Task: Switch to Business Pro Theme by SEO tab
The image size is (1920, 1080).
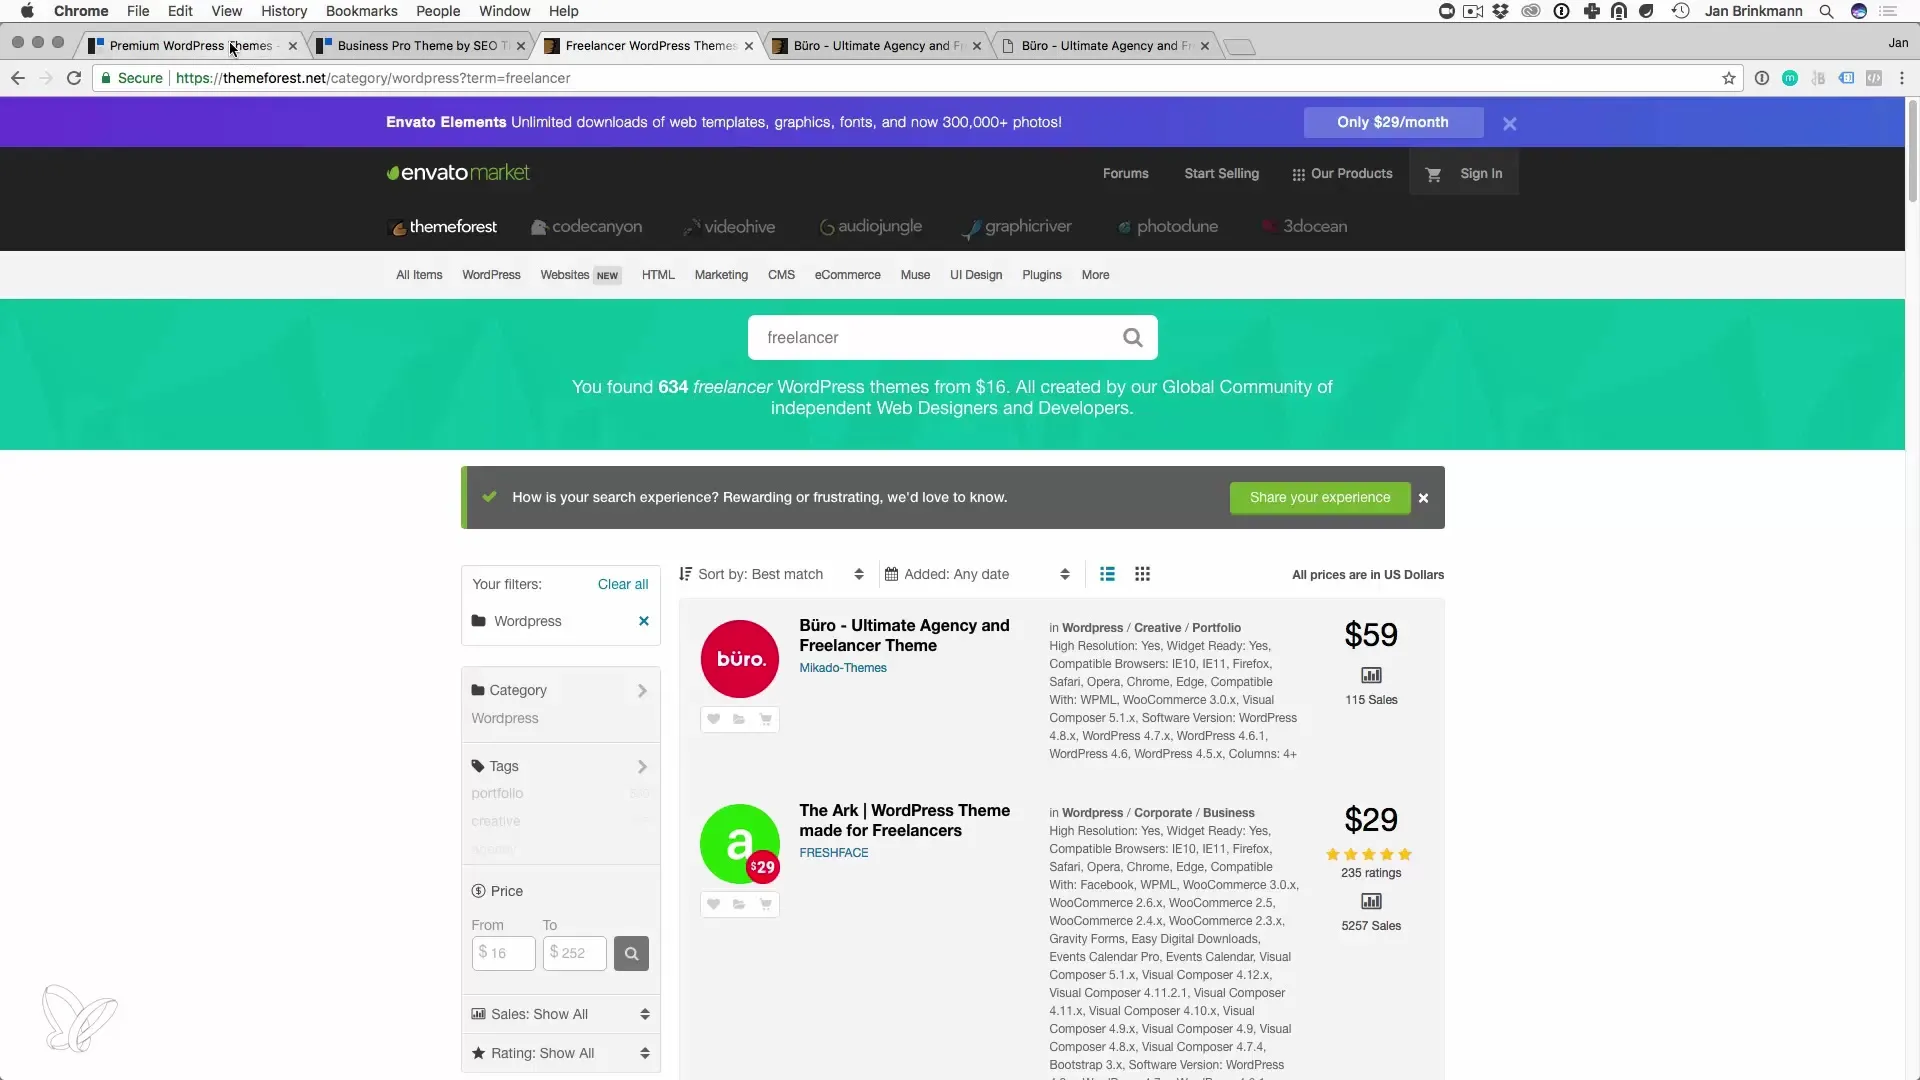Action: 421,46
